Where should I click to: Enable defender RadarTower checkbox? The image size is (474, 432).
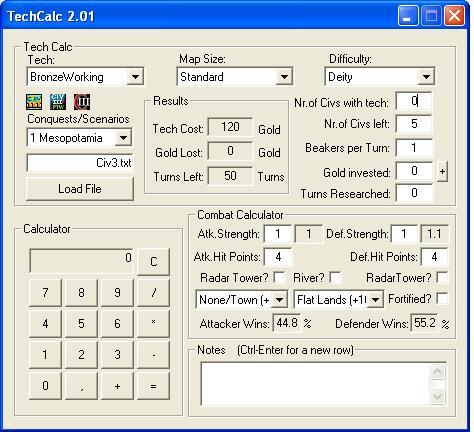tap(442, 277)
